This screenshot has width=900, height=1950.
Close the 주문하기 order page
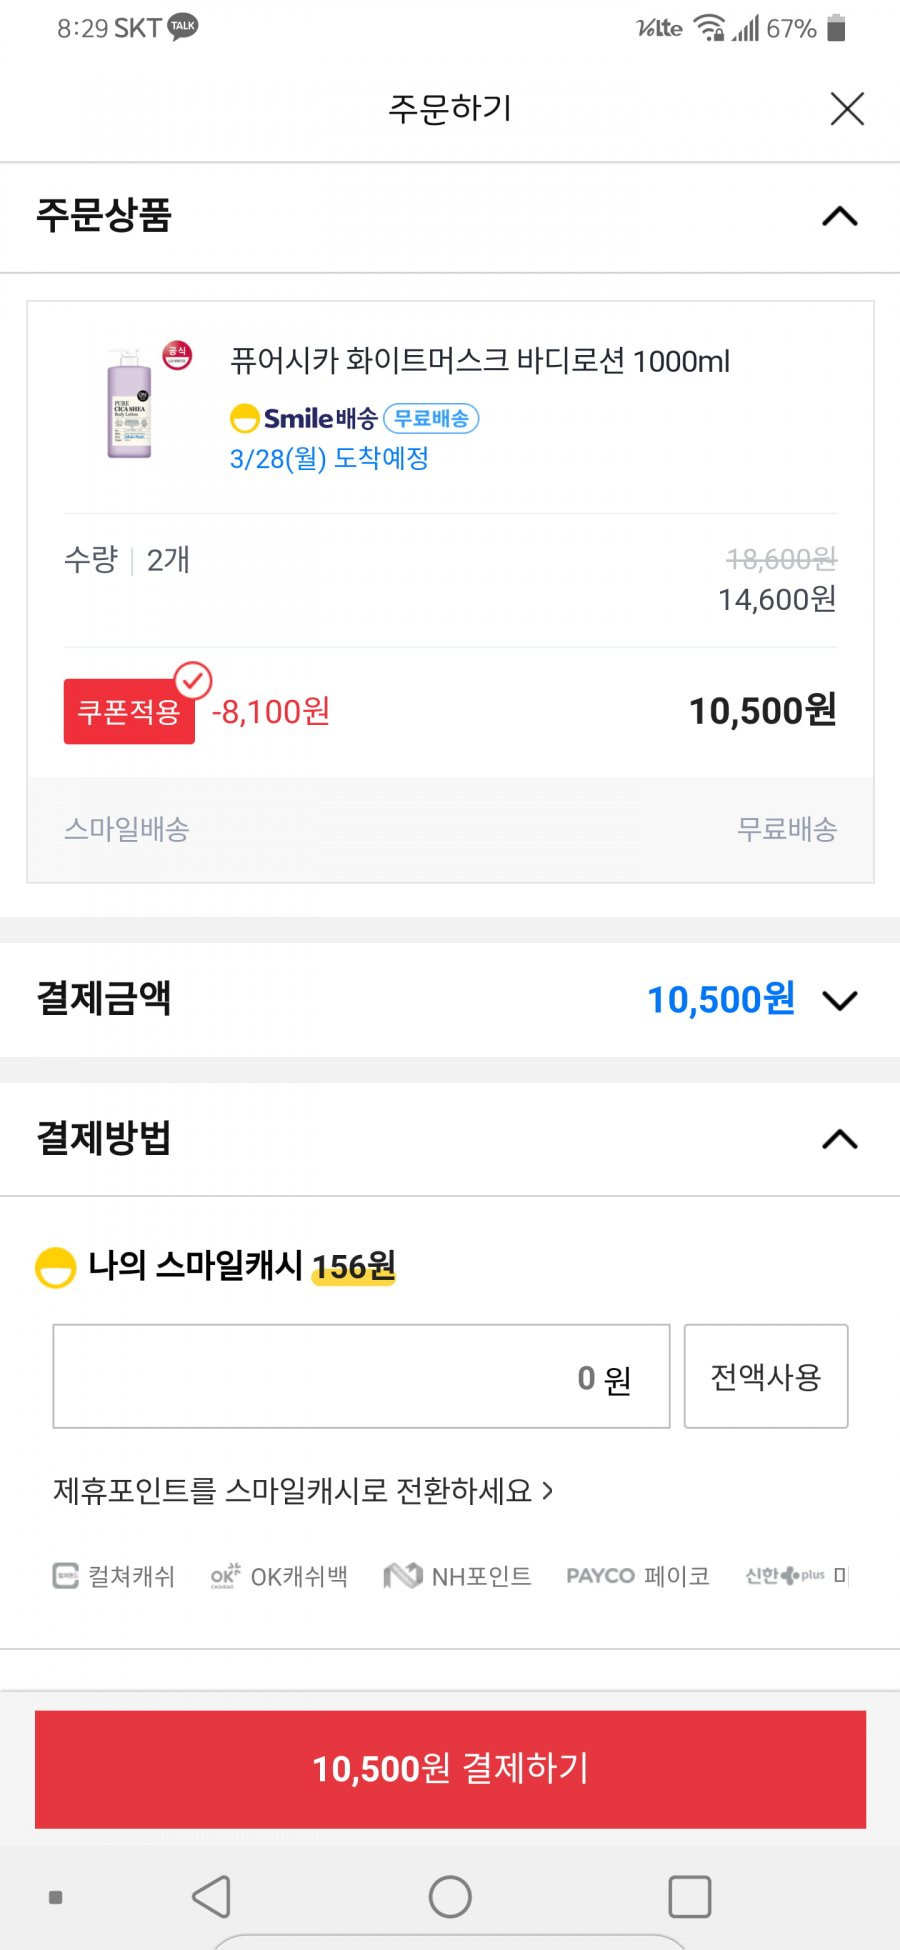click(847, 108)
